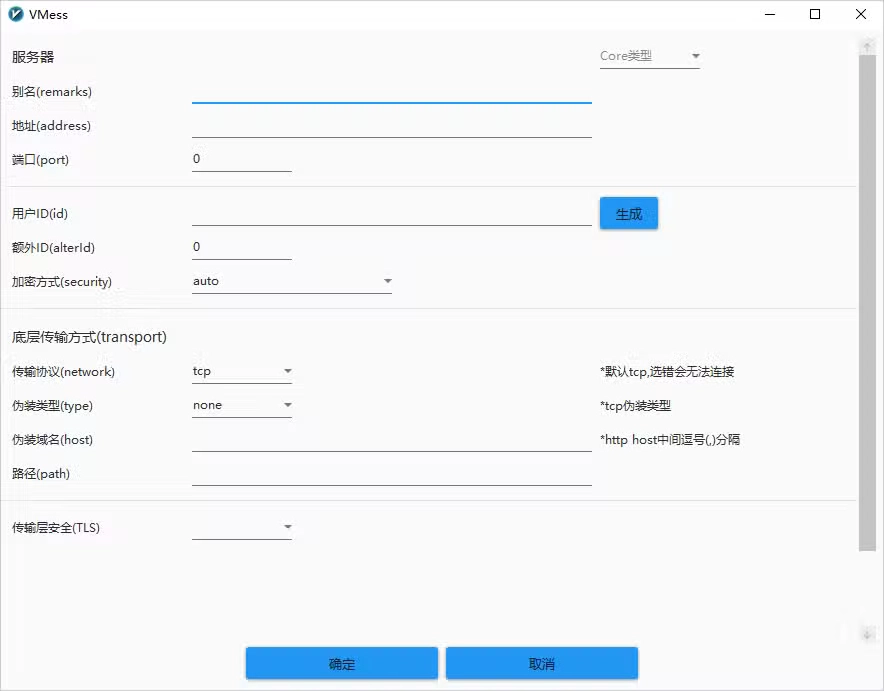Click the 生成 button to generate a user ID
The width and height of the screenshot is (884, 691).
pos(628,213)
